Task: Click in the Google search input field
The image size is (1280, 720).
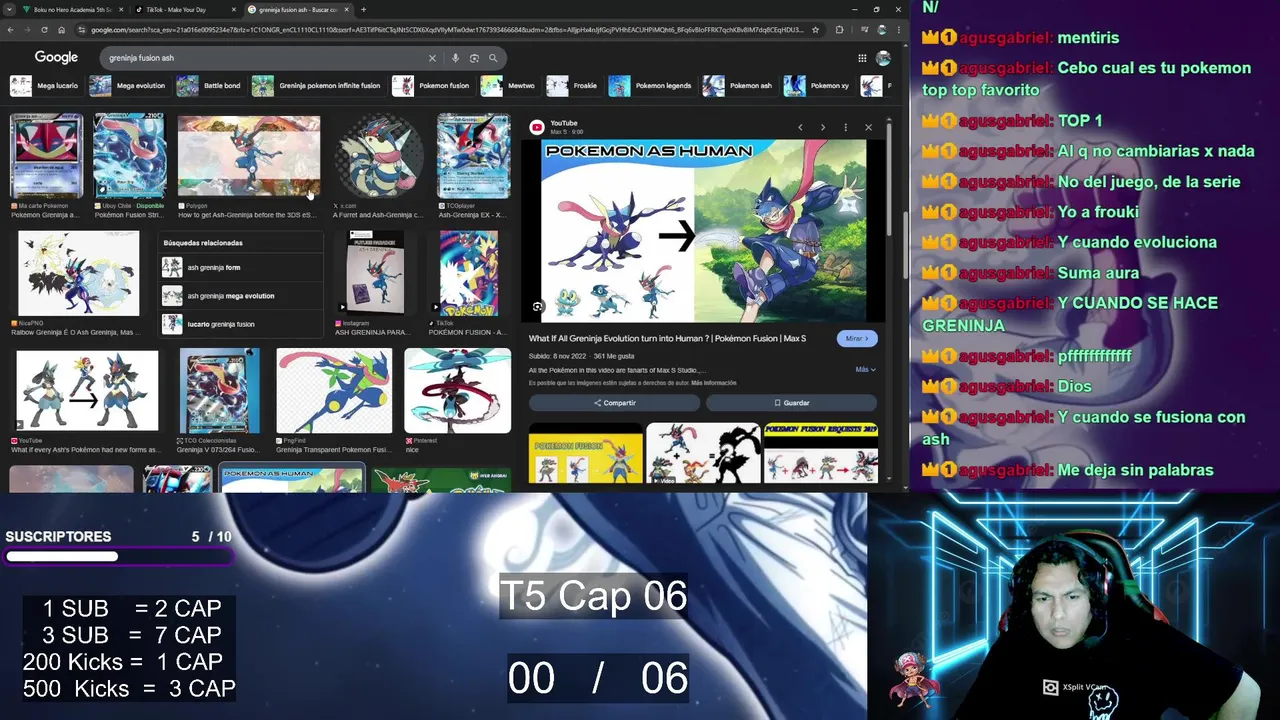Action: (x=265, y=58)
